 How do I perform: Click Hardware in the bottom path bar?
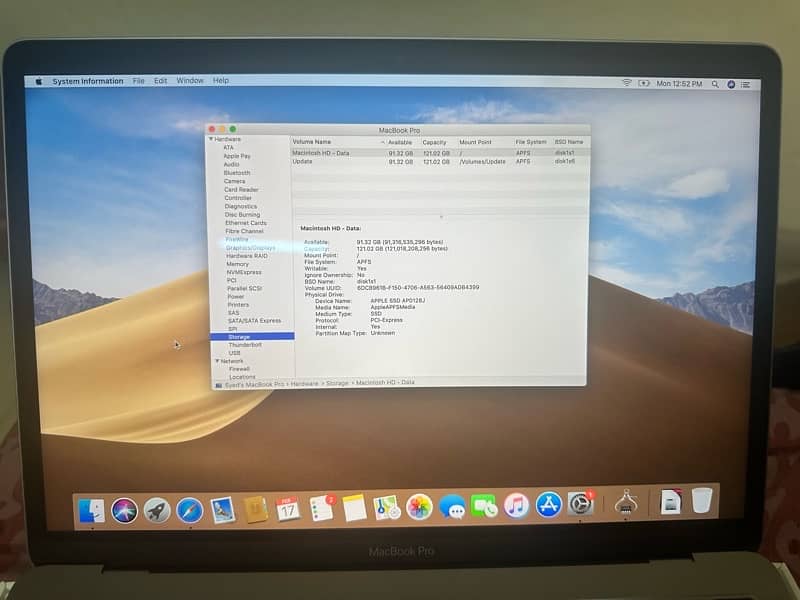click(x=306, y=383)
